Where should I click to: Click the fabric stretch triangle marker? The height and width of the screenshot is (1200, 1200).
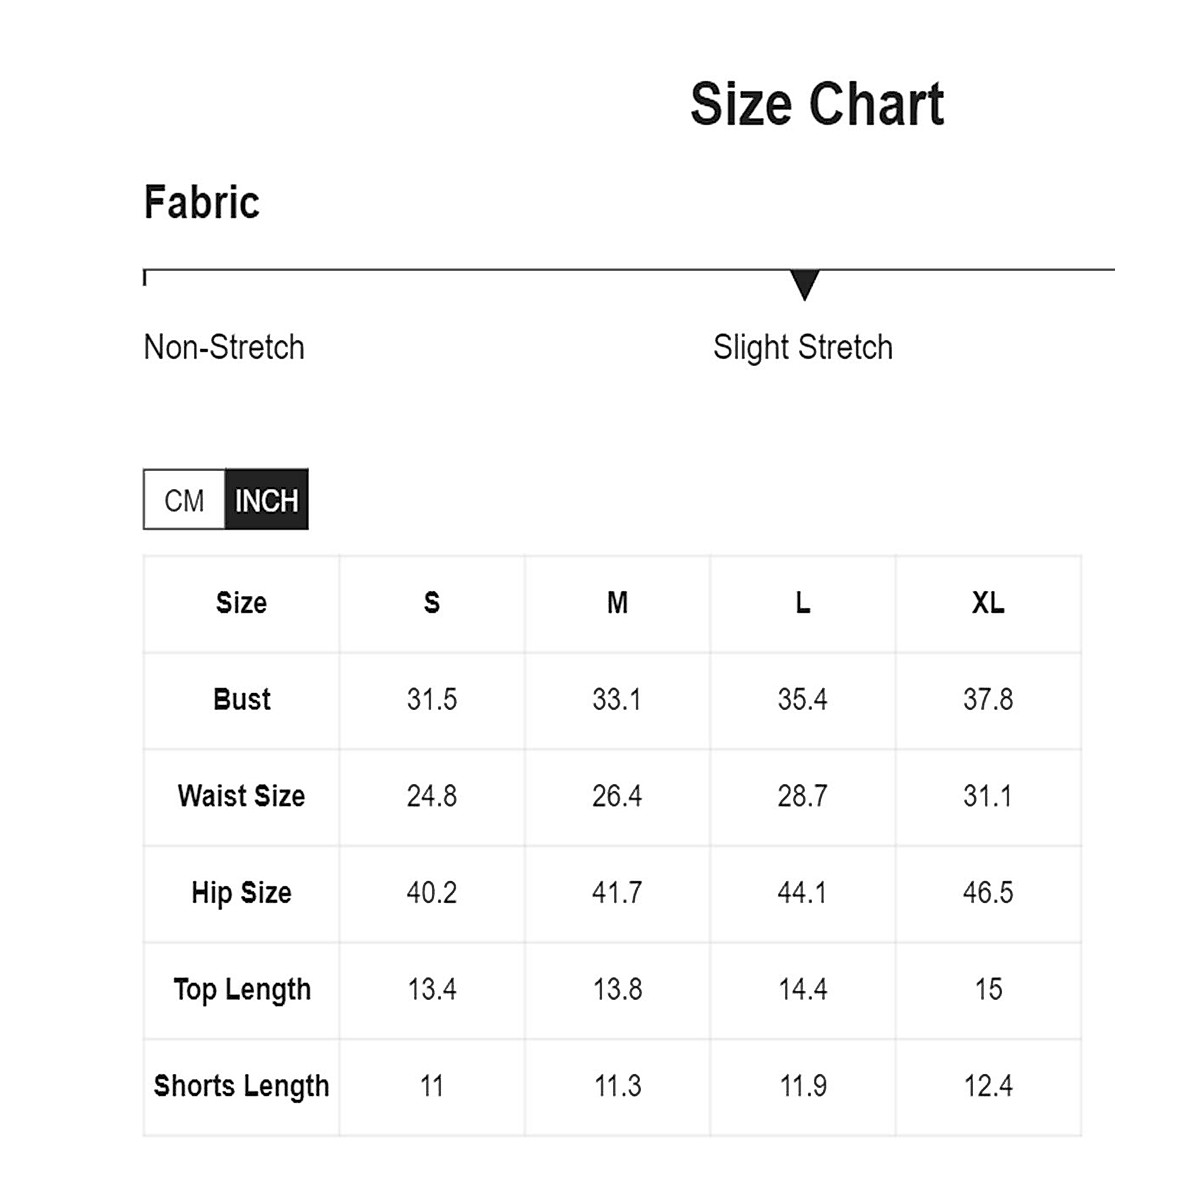804,284
